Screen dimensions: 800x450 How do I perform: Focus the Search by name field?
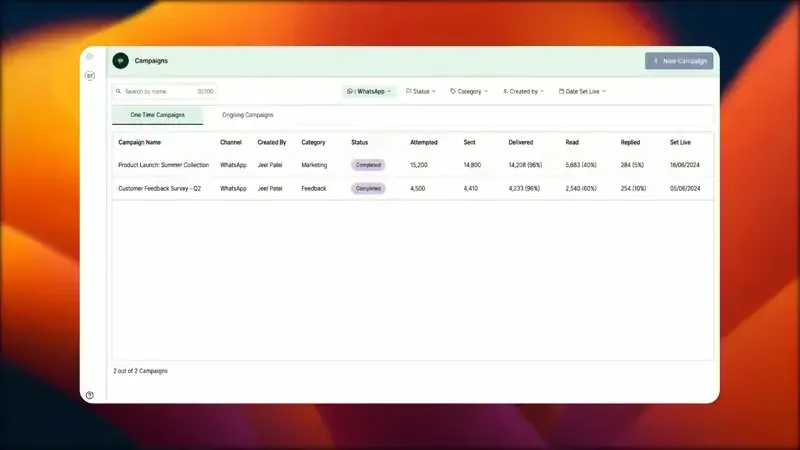click(164, 91)
